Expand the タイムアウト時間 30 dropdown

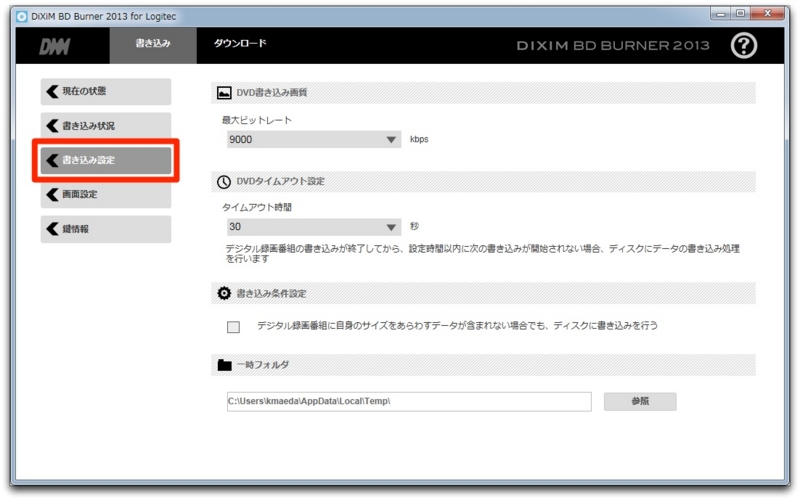coord(314,227)
